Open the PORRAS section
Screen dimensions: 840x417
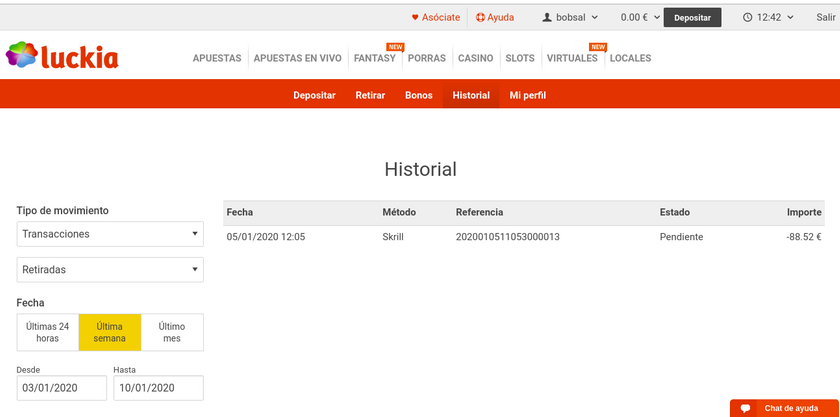[426, 58]
